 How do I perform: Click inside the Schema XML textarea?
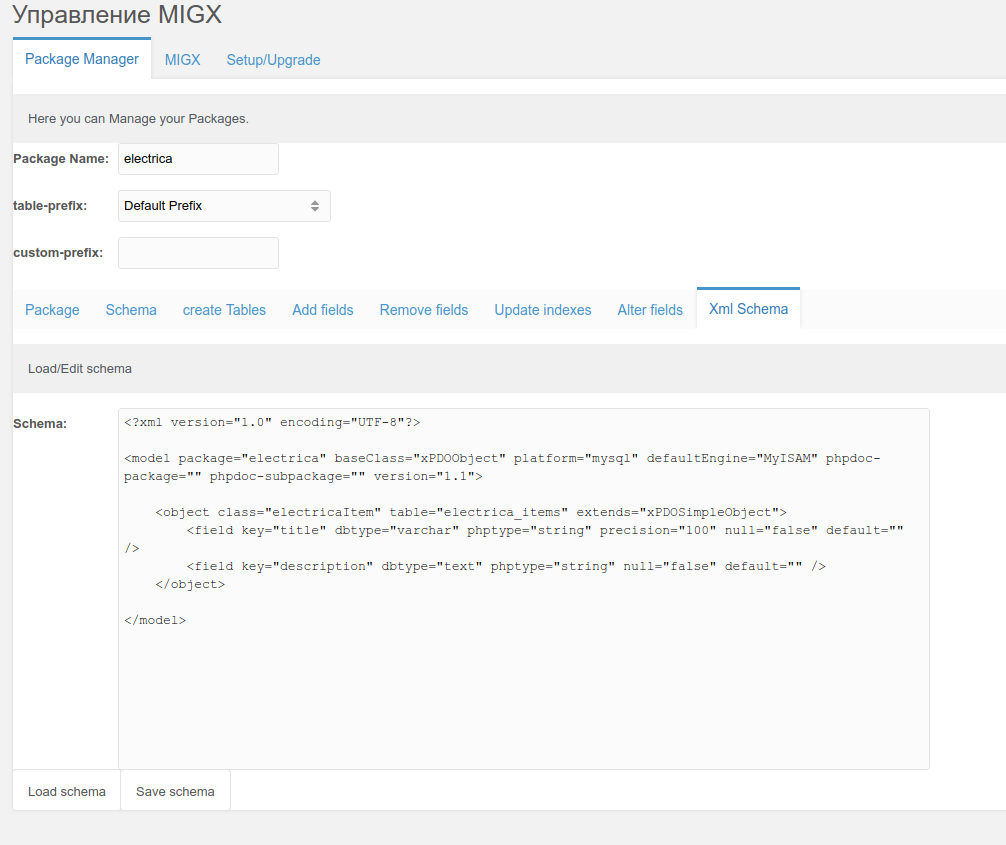click(x=524, y=588)
